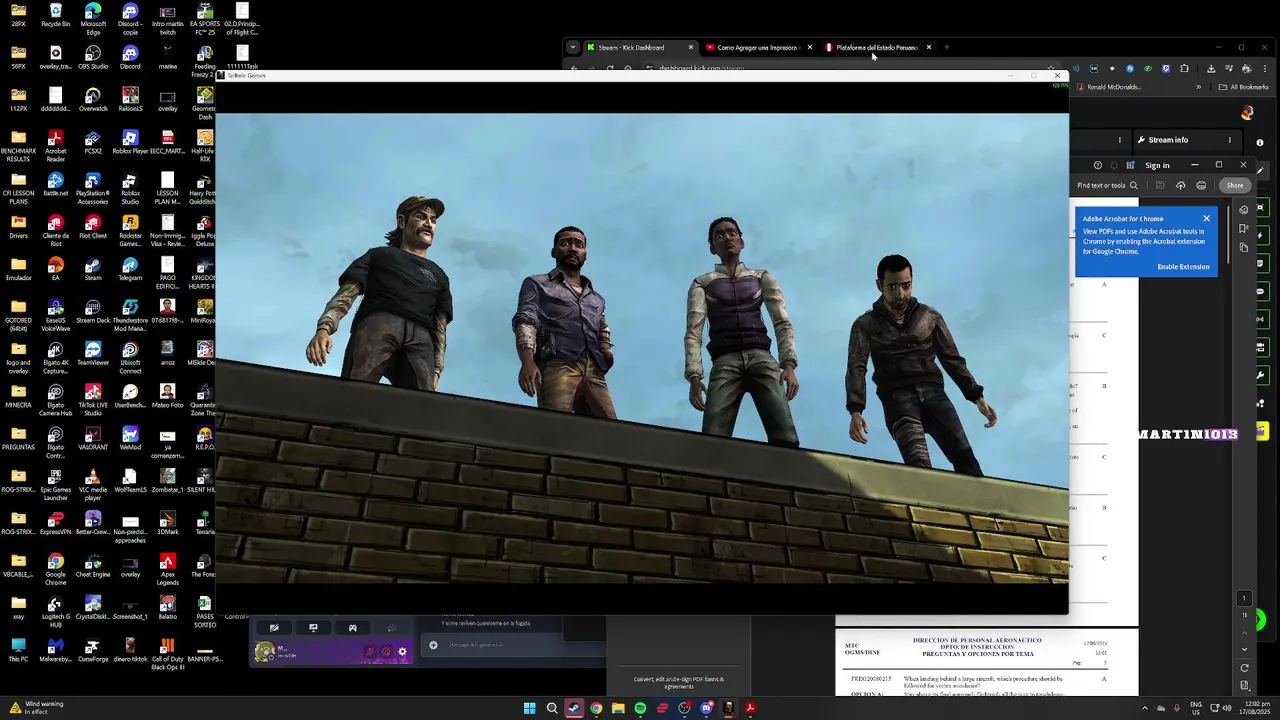Open Chrome downloads icon

tap(1211, 69)
